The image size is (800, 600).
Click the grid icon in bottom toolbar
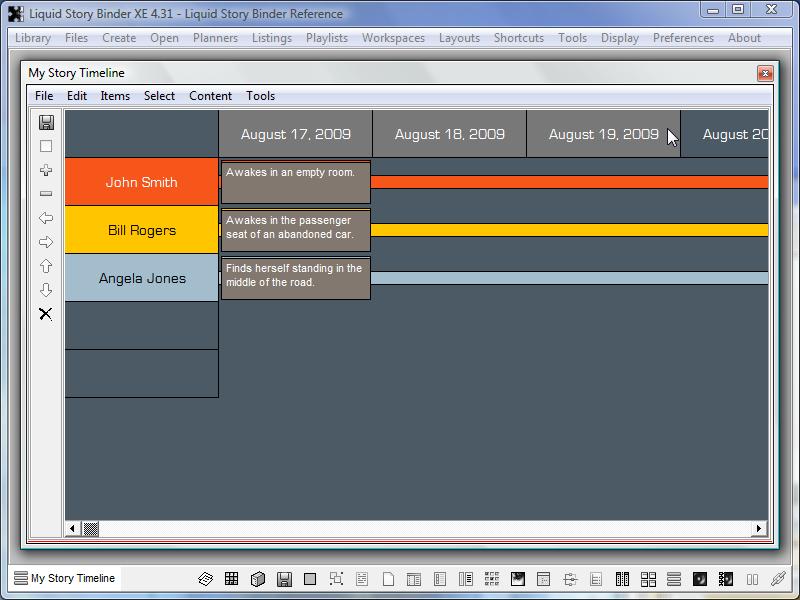click(231, 579)
